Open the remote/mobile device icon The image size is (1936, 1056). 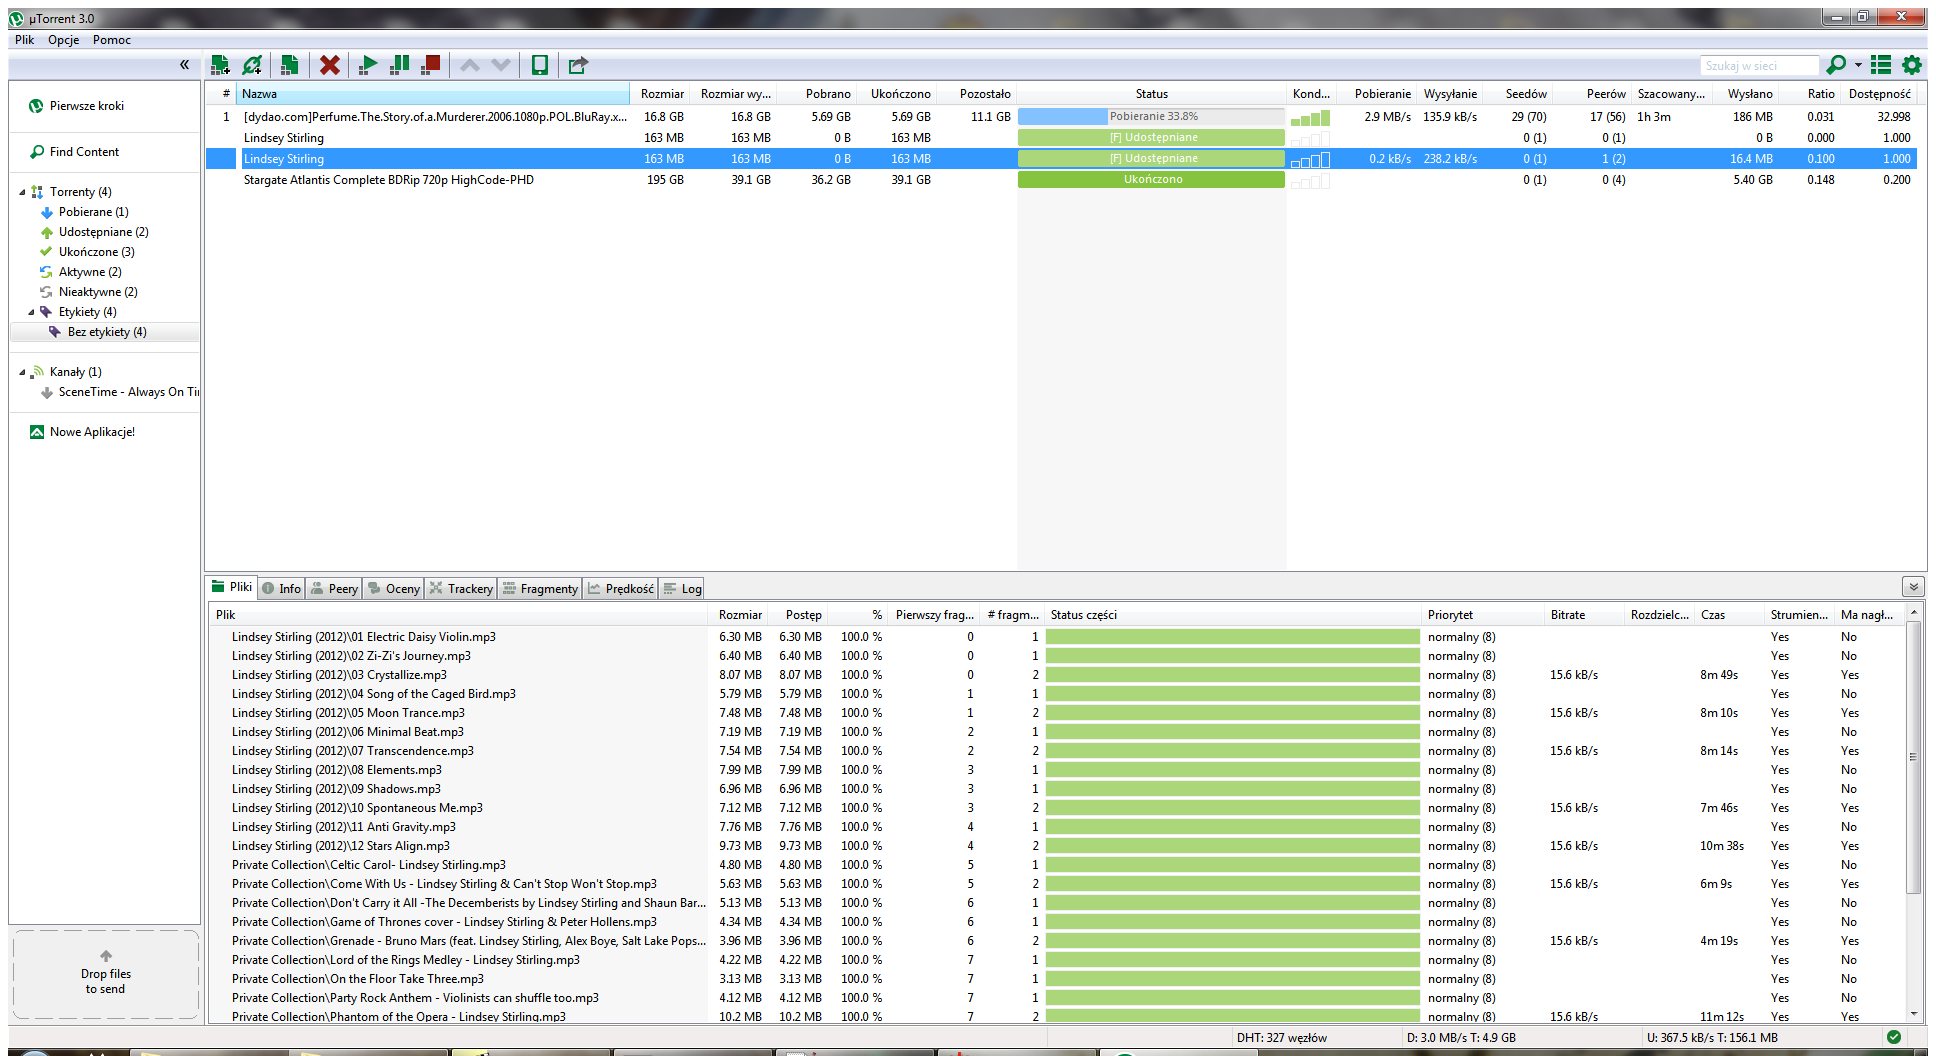tap(540, 65)
